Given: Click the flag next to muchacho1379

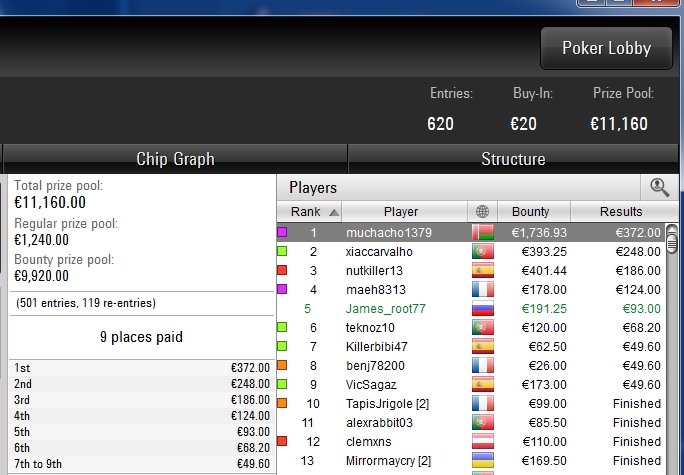Looking at the screenshot, I should coord(483,232).
